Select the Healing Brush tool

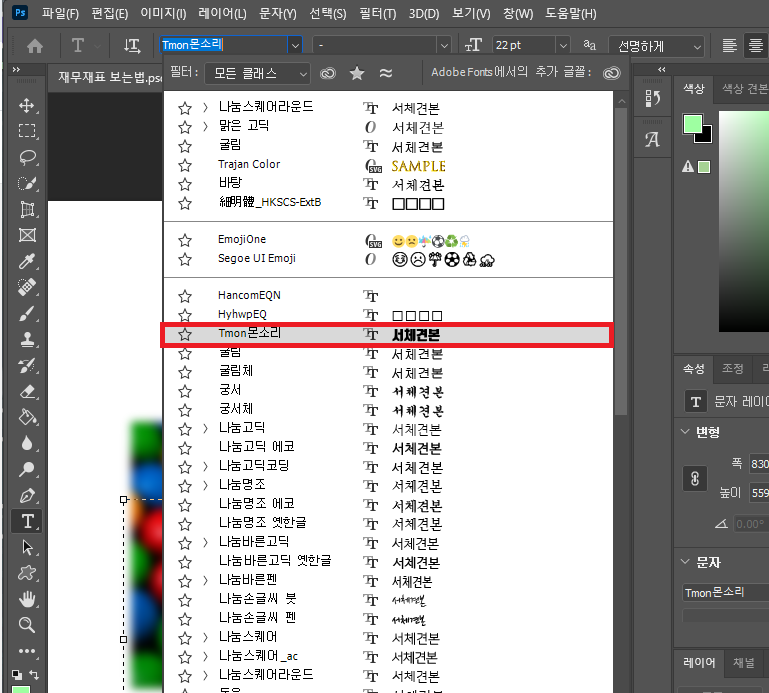click(27, 287)
